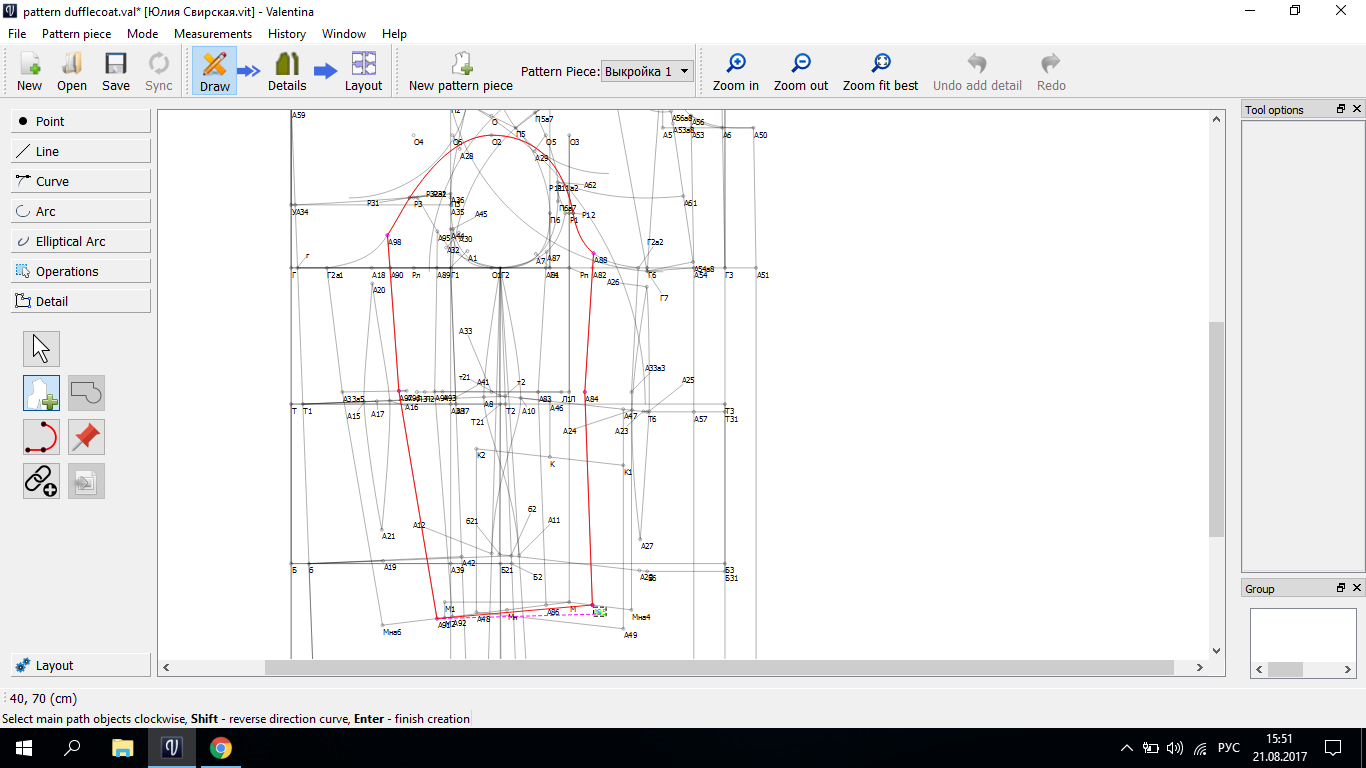
Task: Expand the Line tools section
Action: (x=81, y=151)
